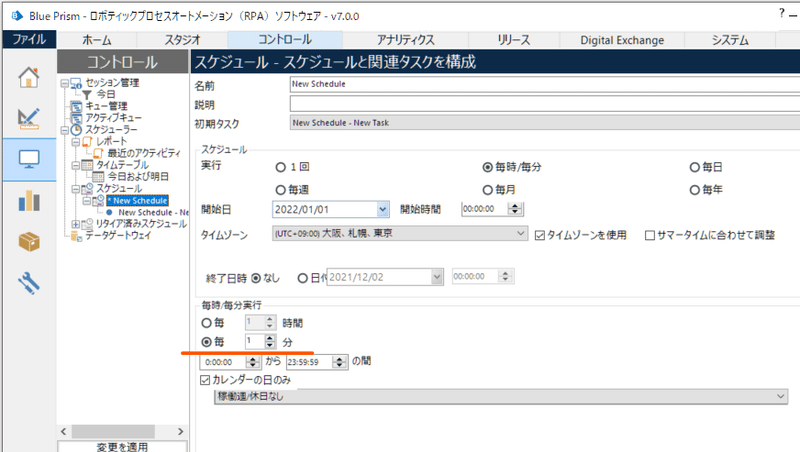800x452 pixels.
Task: Click the tree horizontal scrollbar thumb
Action: 113,432
